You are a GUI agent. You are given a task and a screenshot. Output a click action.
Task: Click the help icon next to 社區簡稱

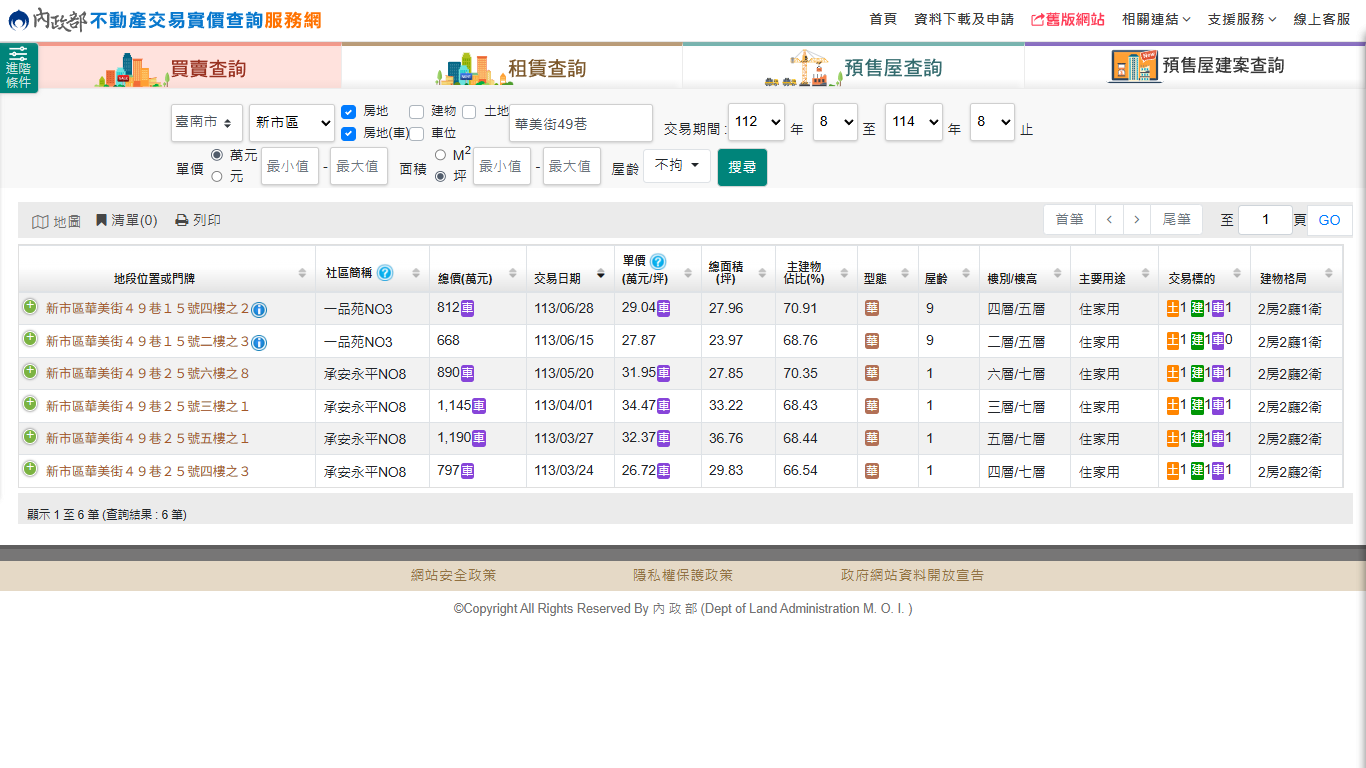[385, 273]
